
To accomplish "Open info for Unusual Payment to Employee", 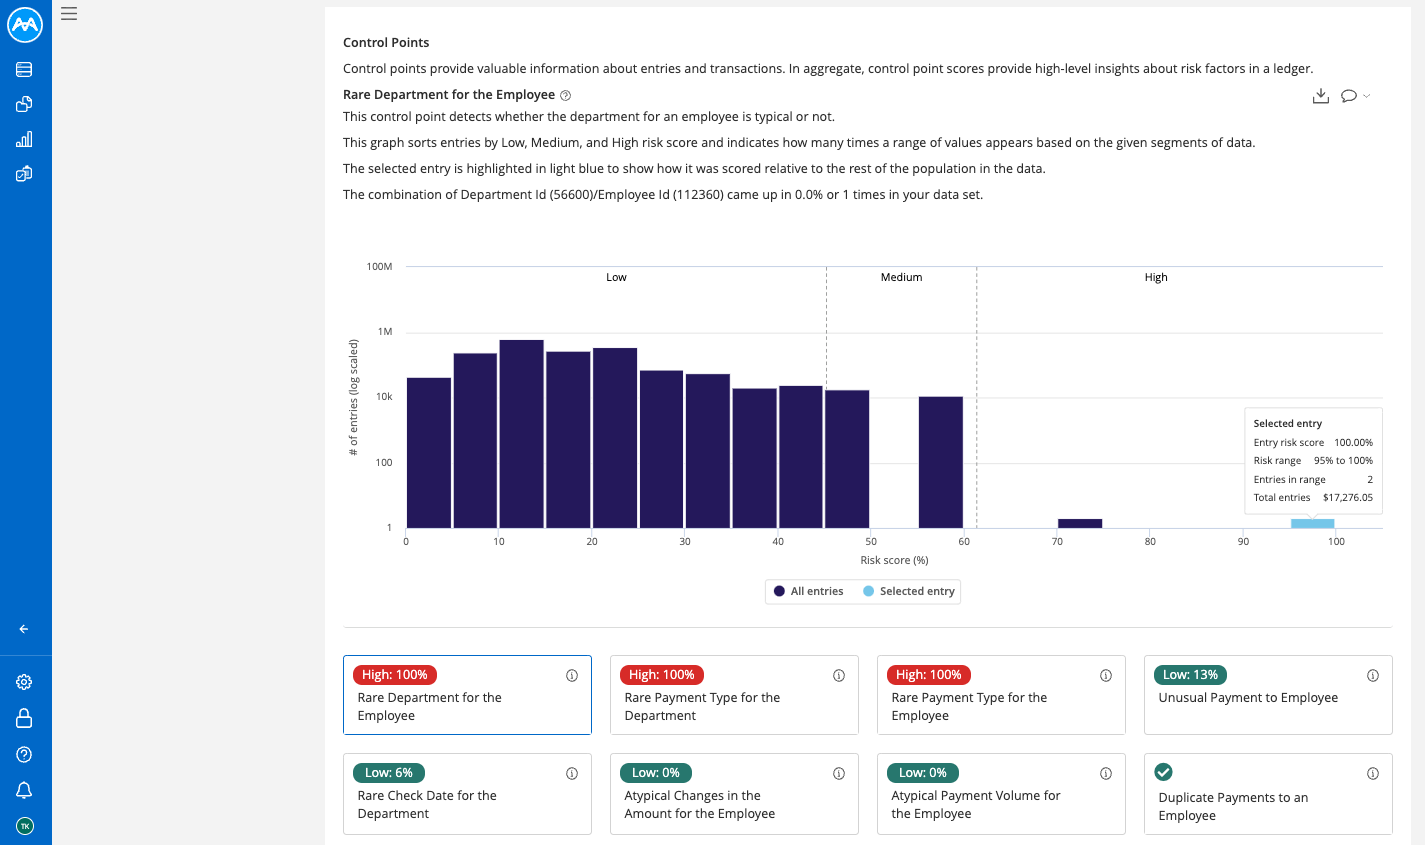I will coord(1372,675).
